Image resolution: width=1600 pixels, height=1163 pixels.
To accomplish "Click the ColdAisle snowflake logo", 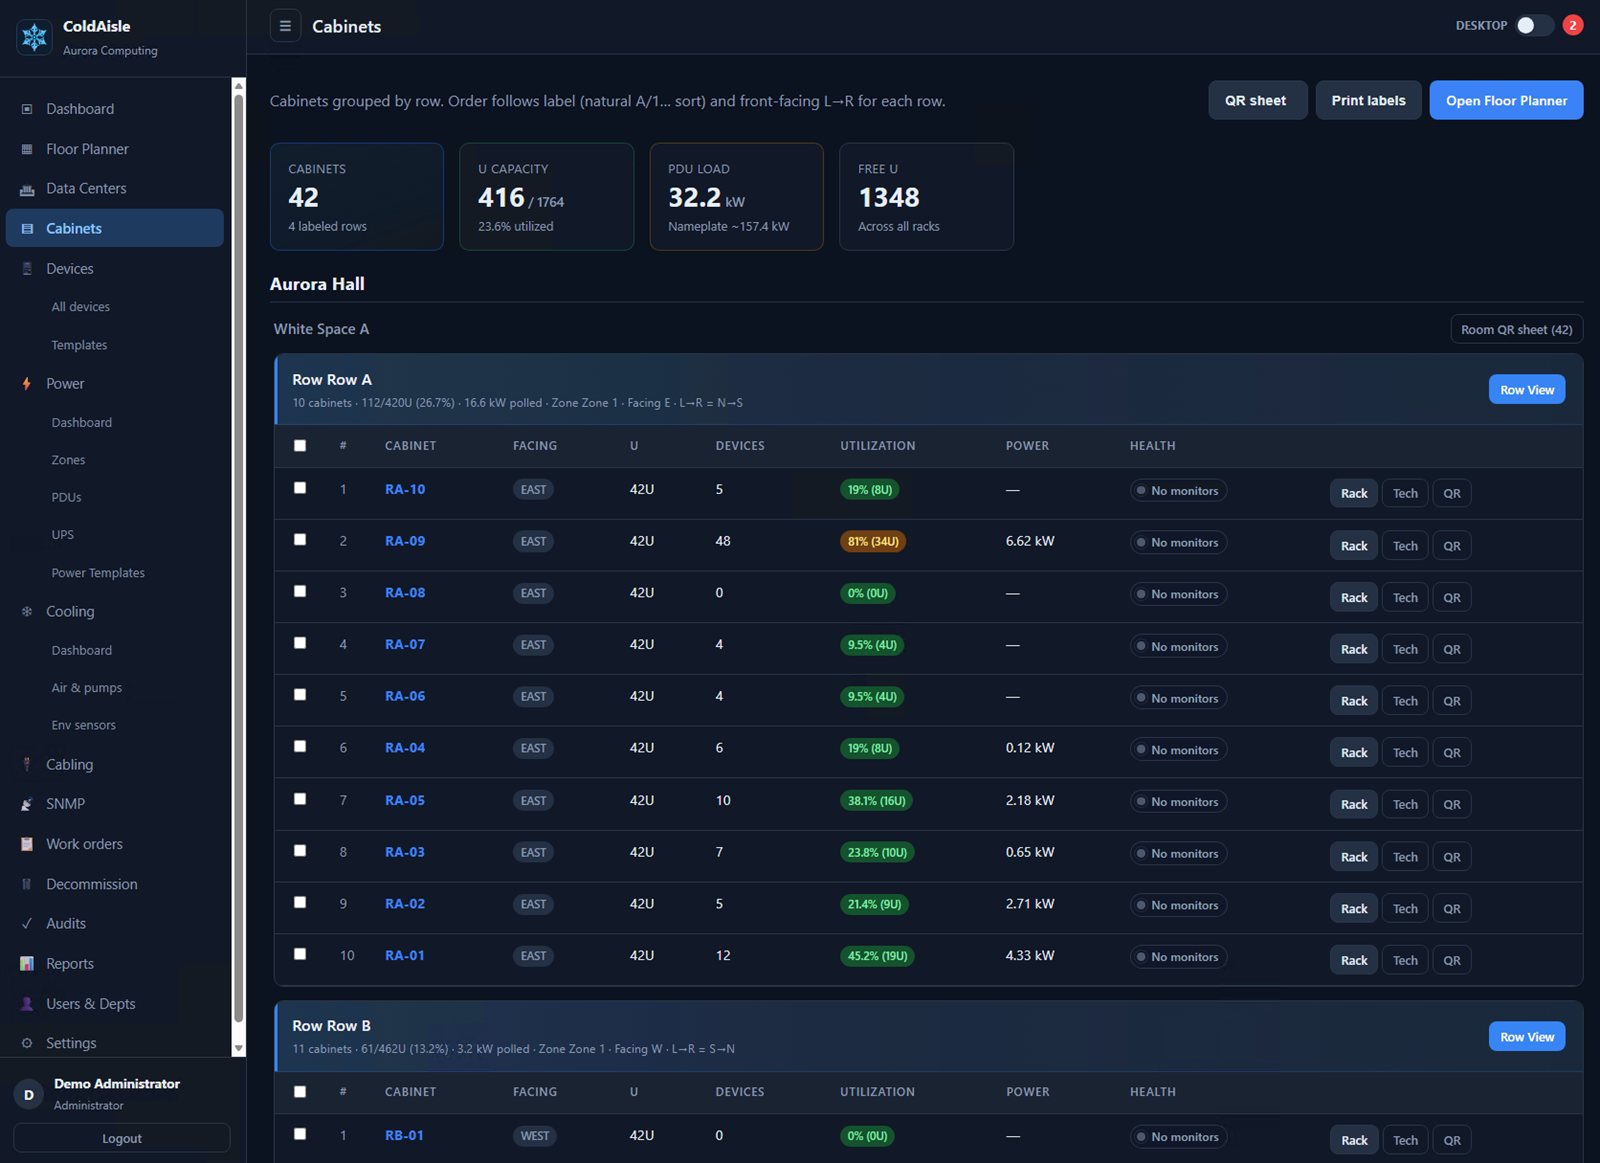I will pos(34,37).
